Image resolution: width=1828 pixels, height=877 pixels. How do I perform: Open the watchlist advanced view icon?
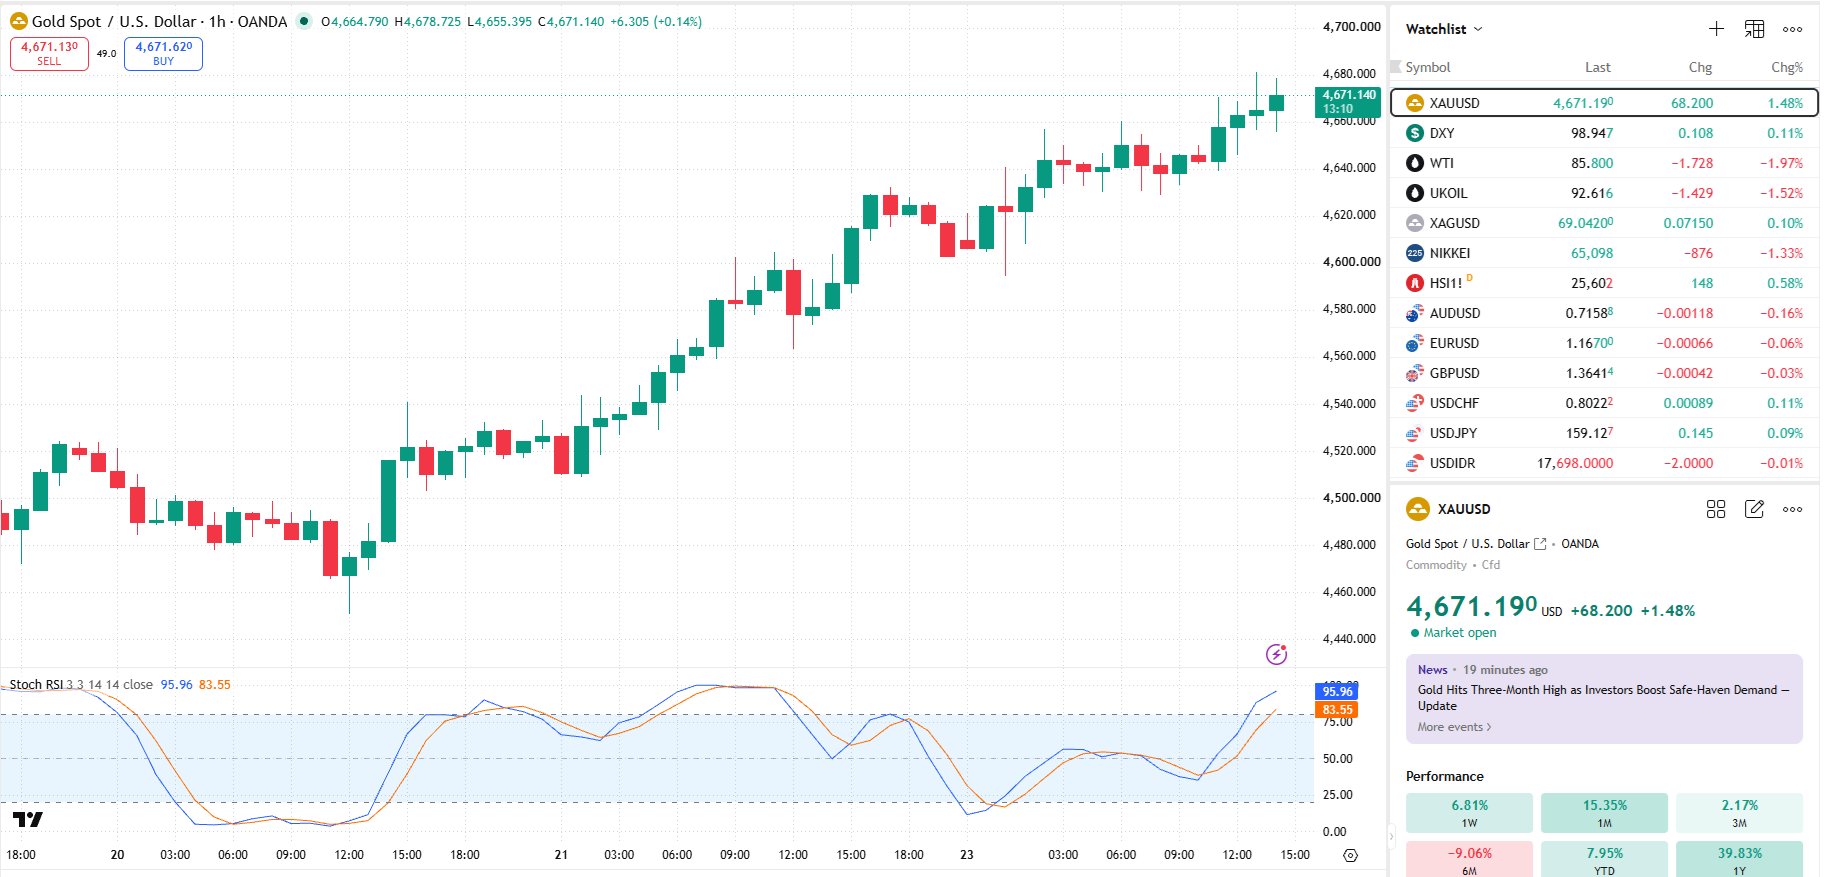(1754, 29)
